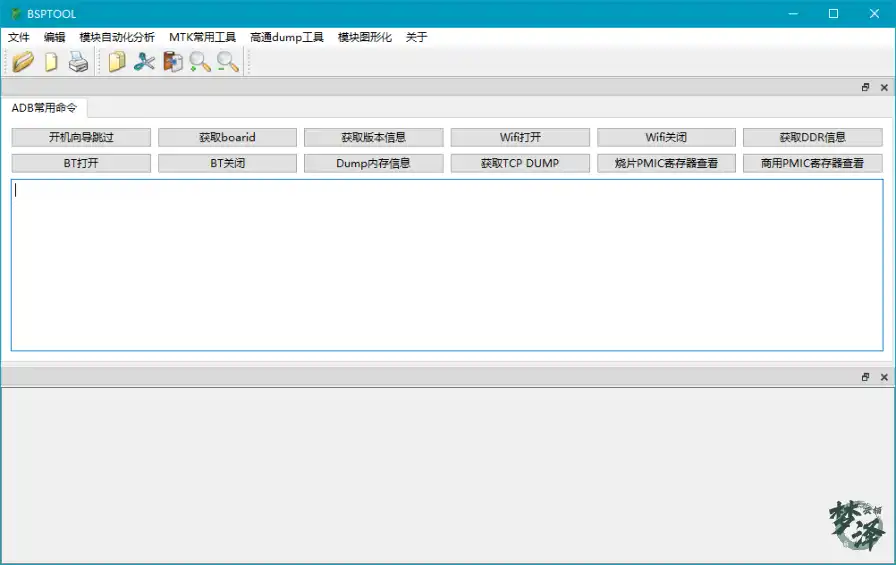Open the 模块自动化分析 menu
The image size is (896, 565).
pyautogui.click(x=117, y=37)
